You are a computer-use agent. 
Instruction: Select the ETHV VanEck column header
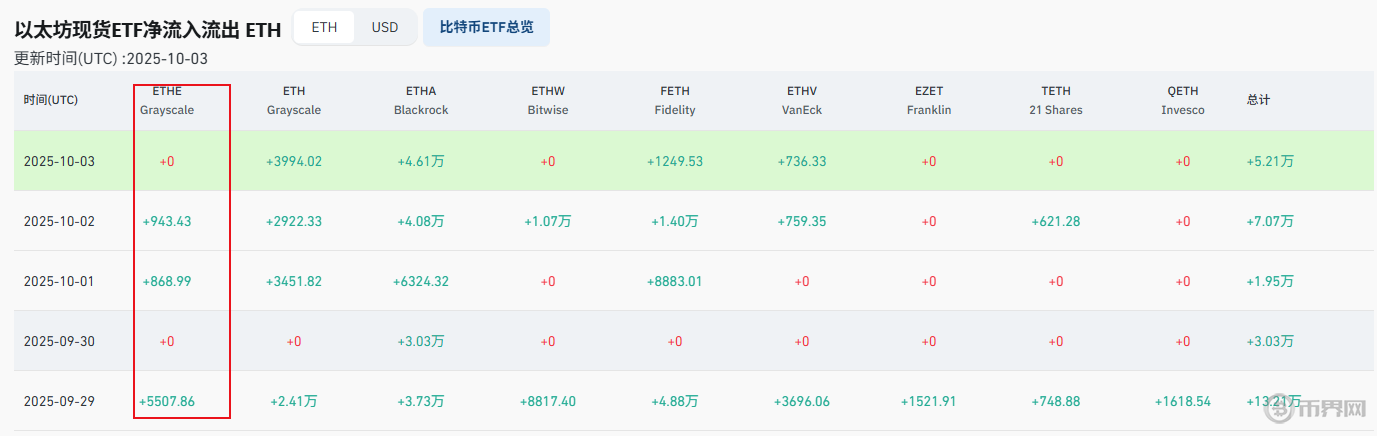pos(802,100)
